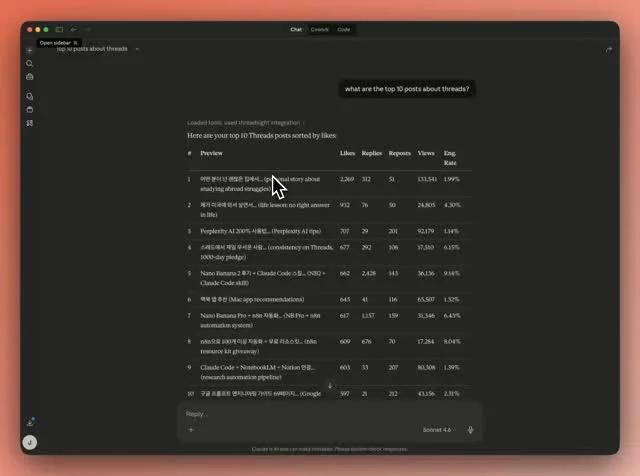Viewport: 640px width, 476px height.
Task: Open the briefcase icon in the sidebar
Action: pyautogui.click(x=29, y=77)
